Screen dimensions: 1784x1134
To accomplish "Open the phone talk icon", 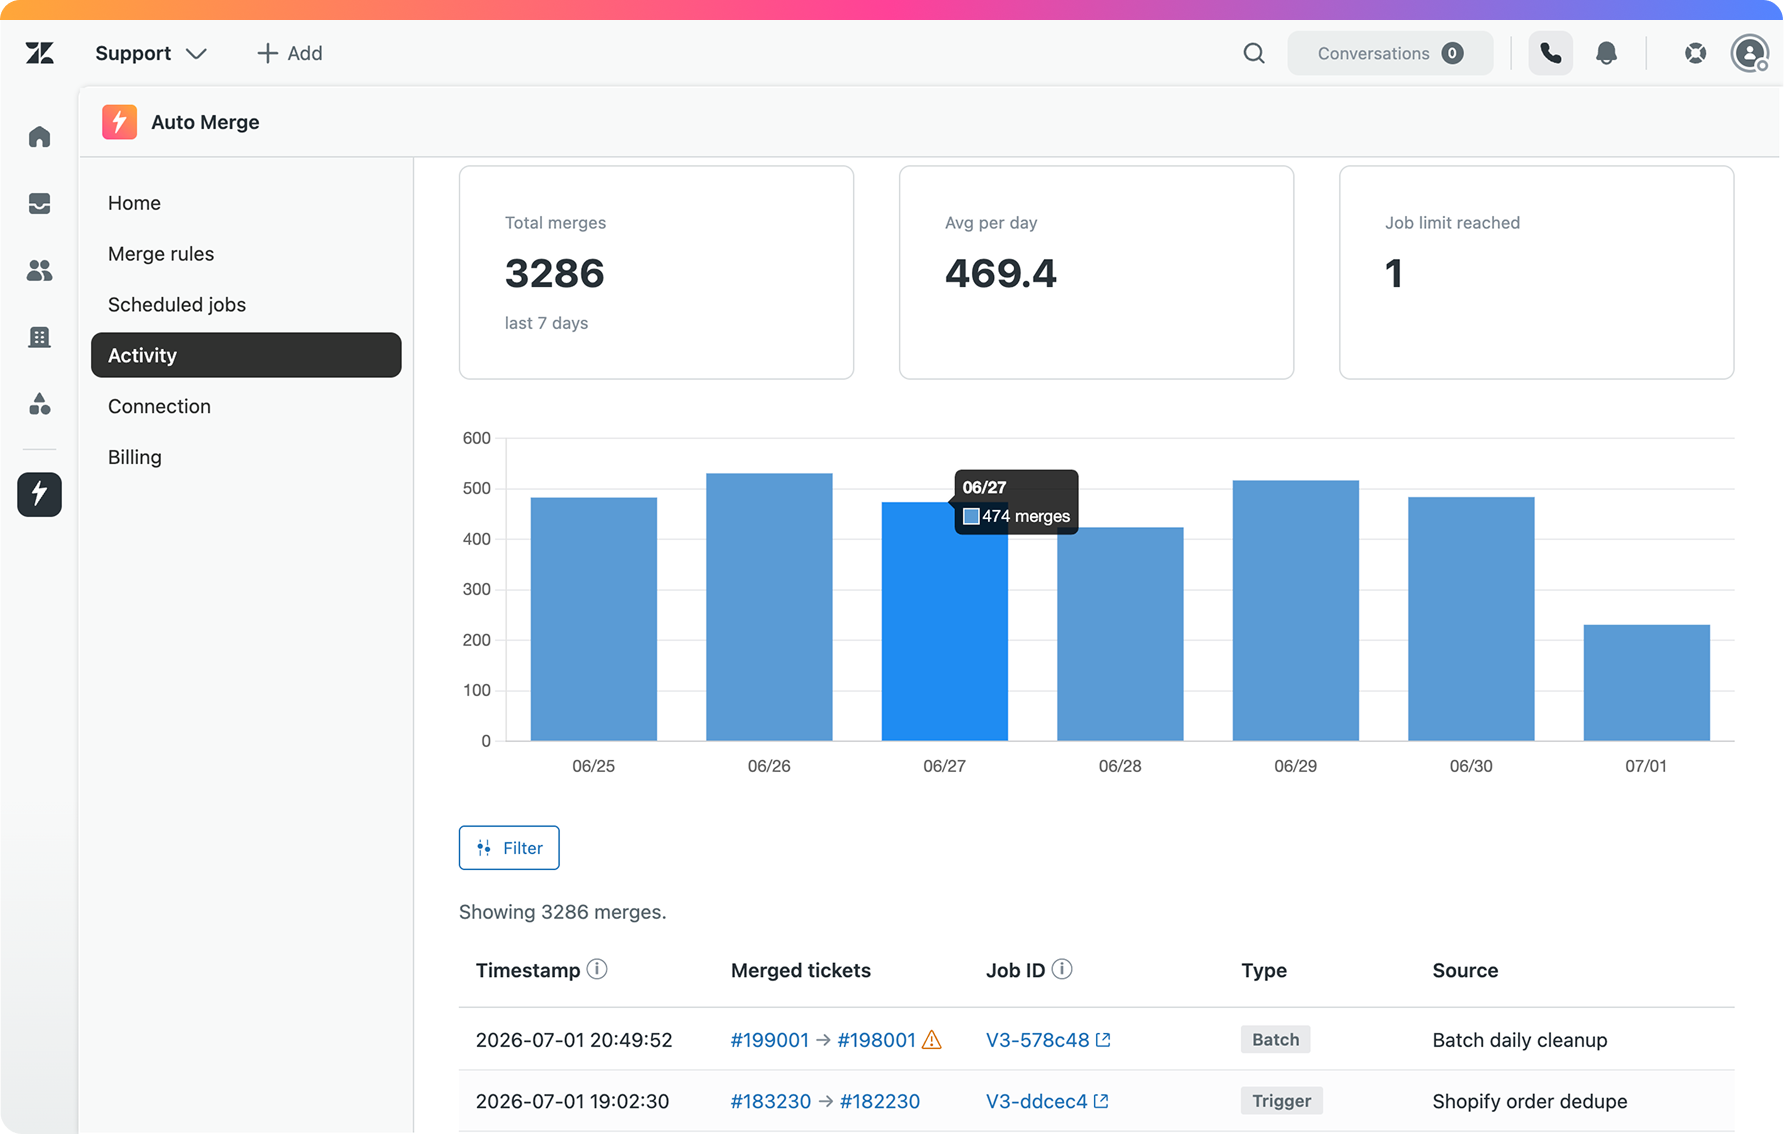I will coord(1550,53).
